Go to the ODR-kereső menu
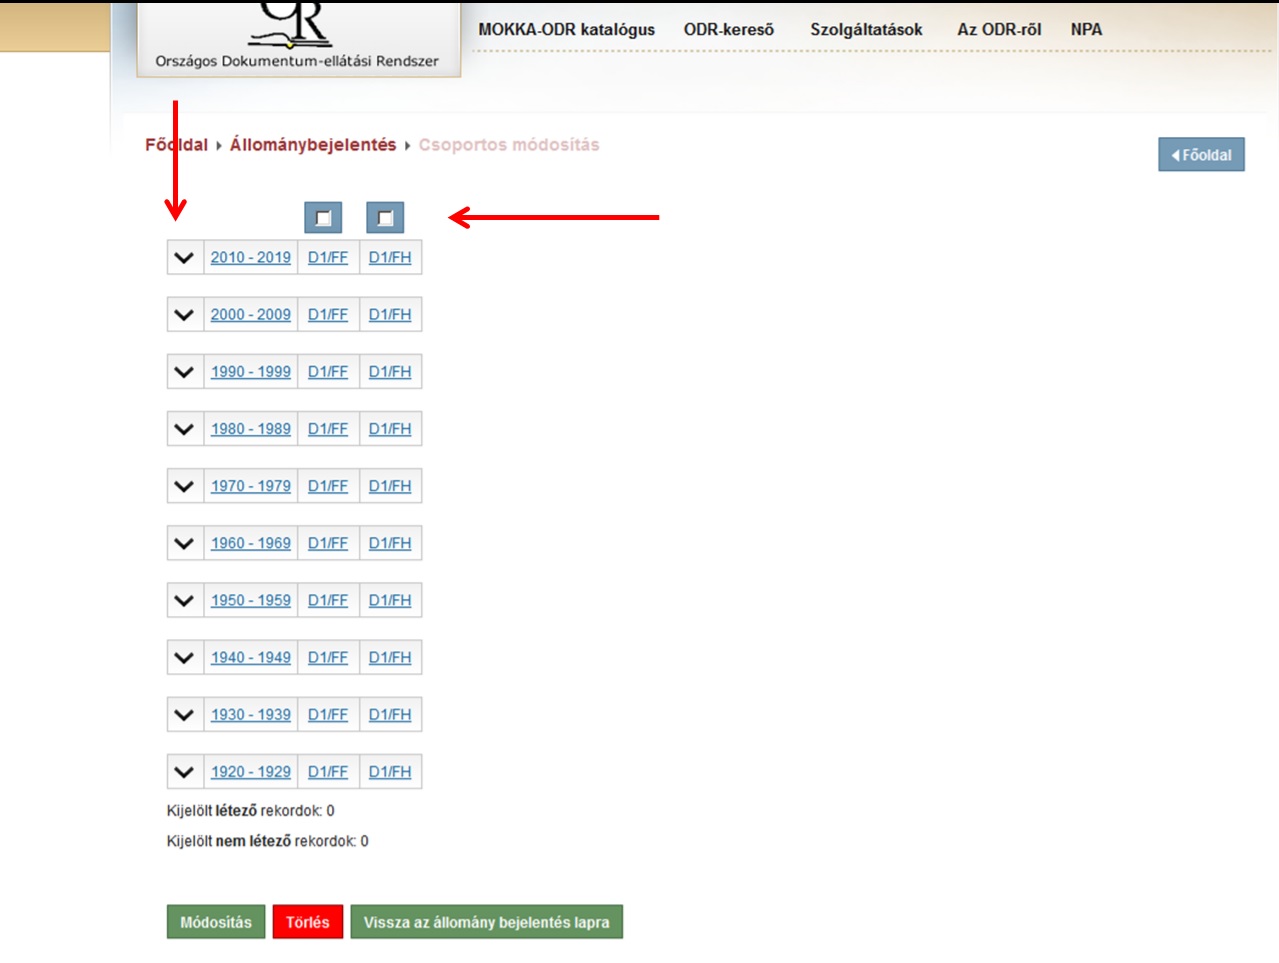The height and width of the screenshot is (963, 1279). 728,30
